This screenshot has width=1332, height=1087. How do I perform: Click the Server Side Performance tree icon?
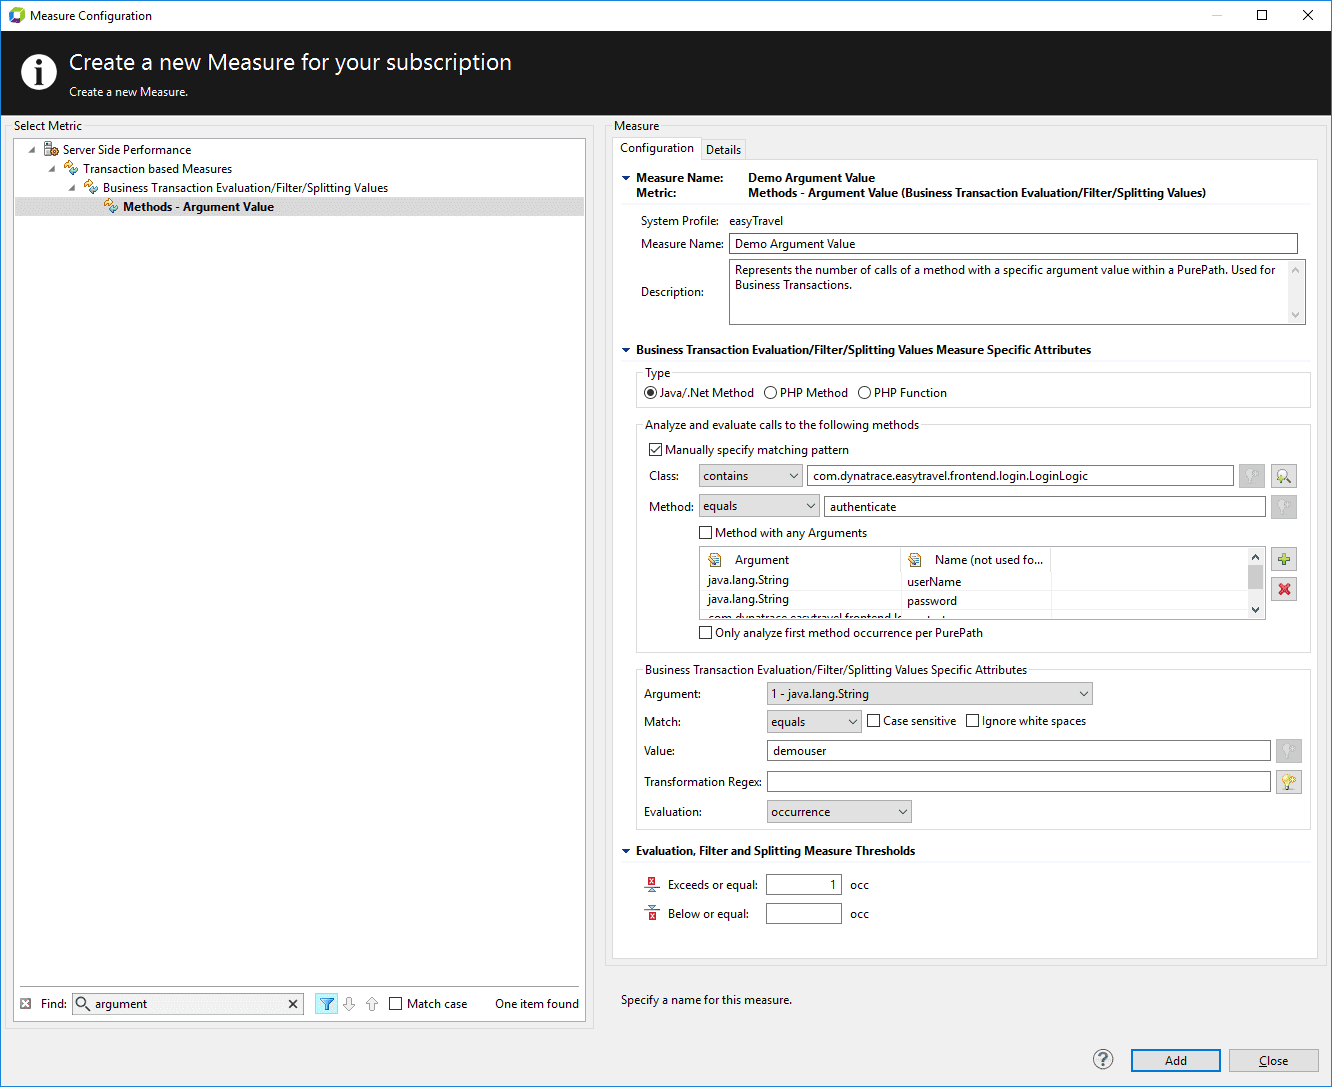[x=51, y=149]
